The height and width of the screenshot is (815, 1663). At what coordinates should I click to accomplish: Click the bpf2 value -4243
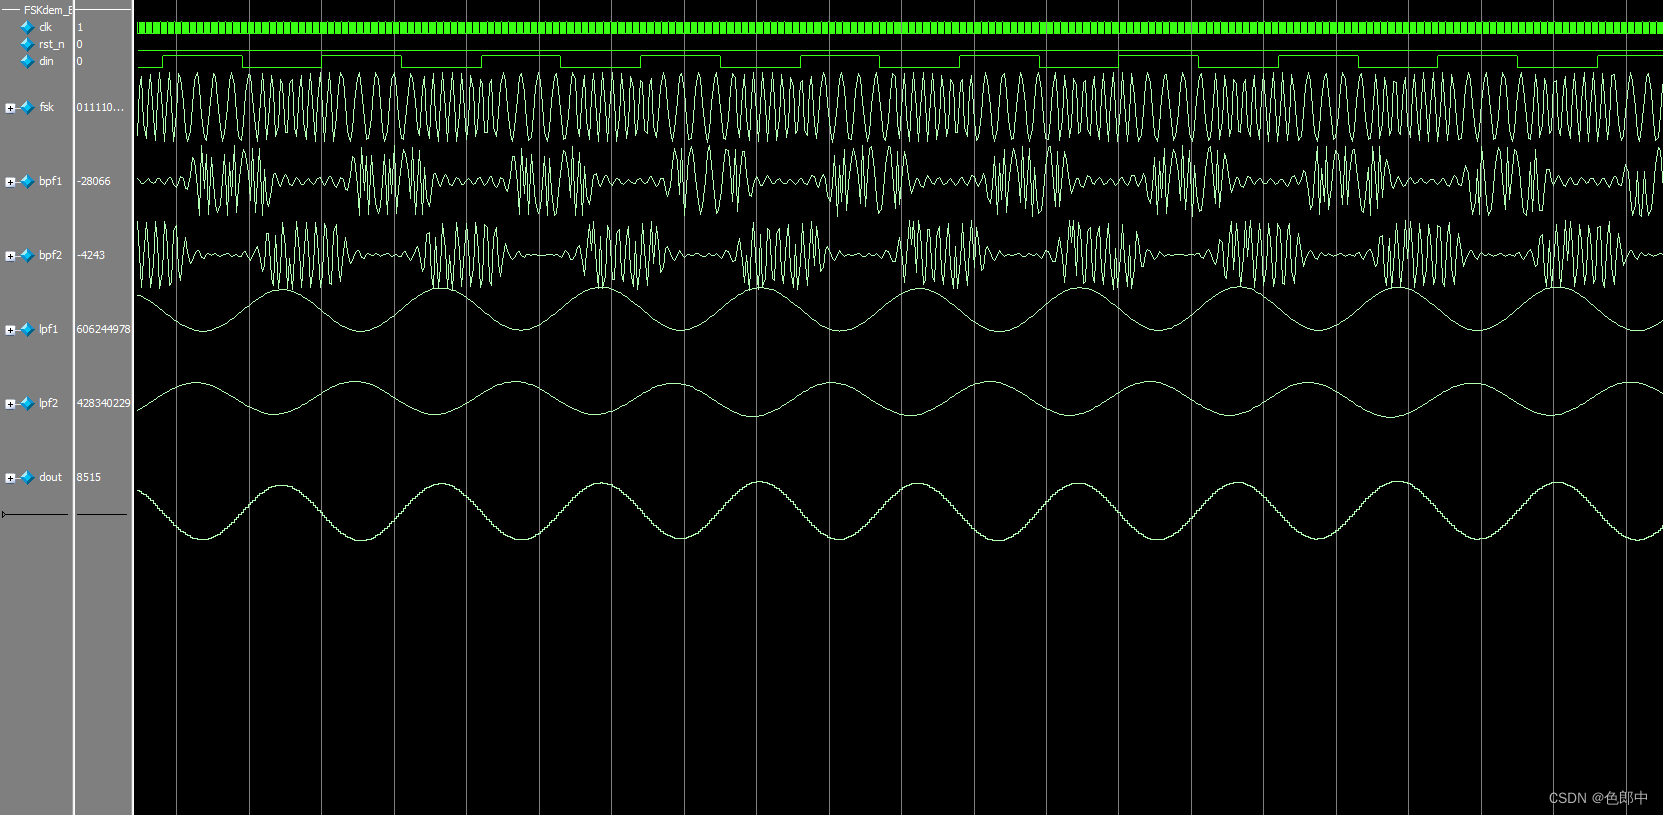(91, 255)
